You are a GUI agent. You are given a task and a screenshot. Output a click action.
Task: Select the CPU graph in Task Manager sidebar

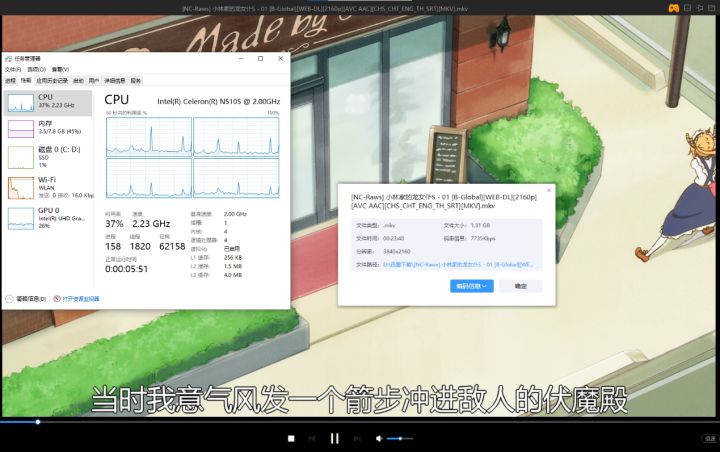[48, 103]
